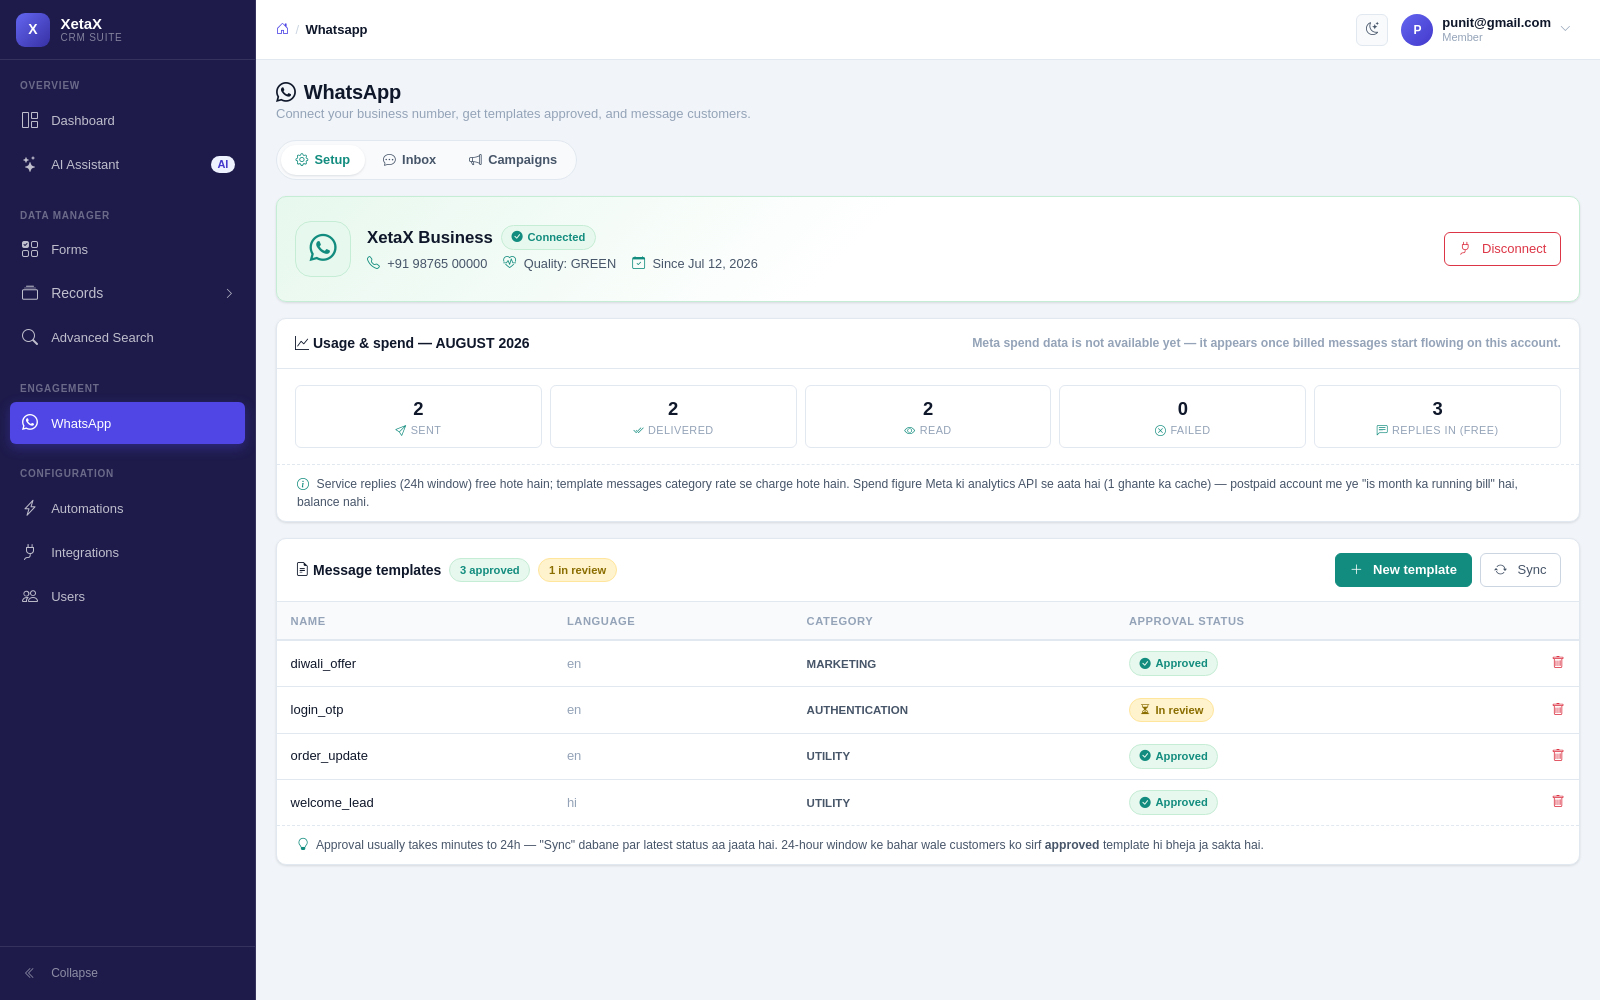Click the Quality: GREEN indicator
This screenshot has width=1600, height=1000.
pos(559,263)
